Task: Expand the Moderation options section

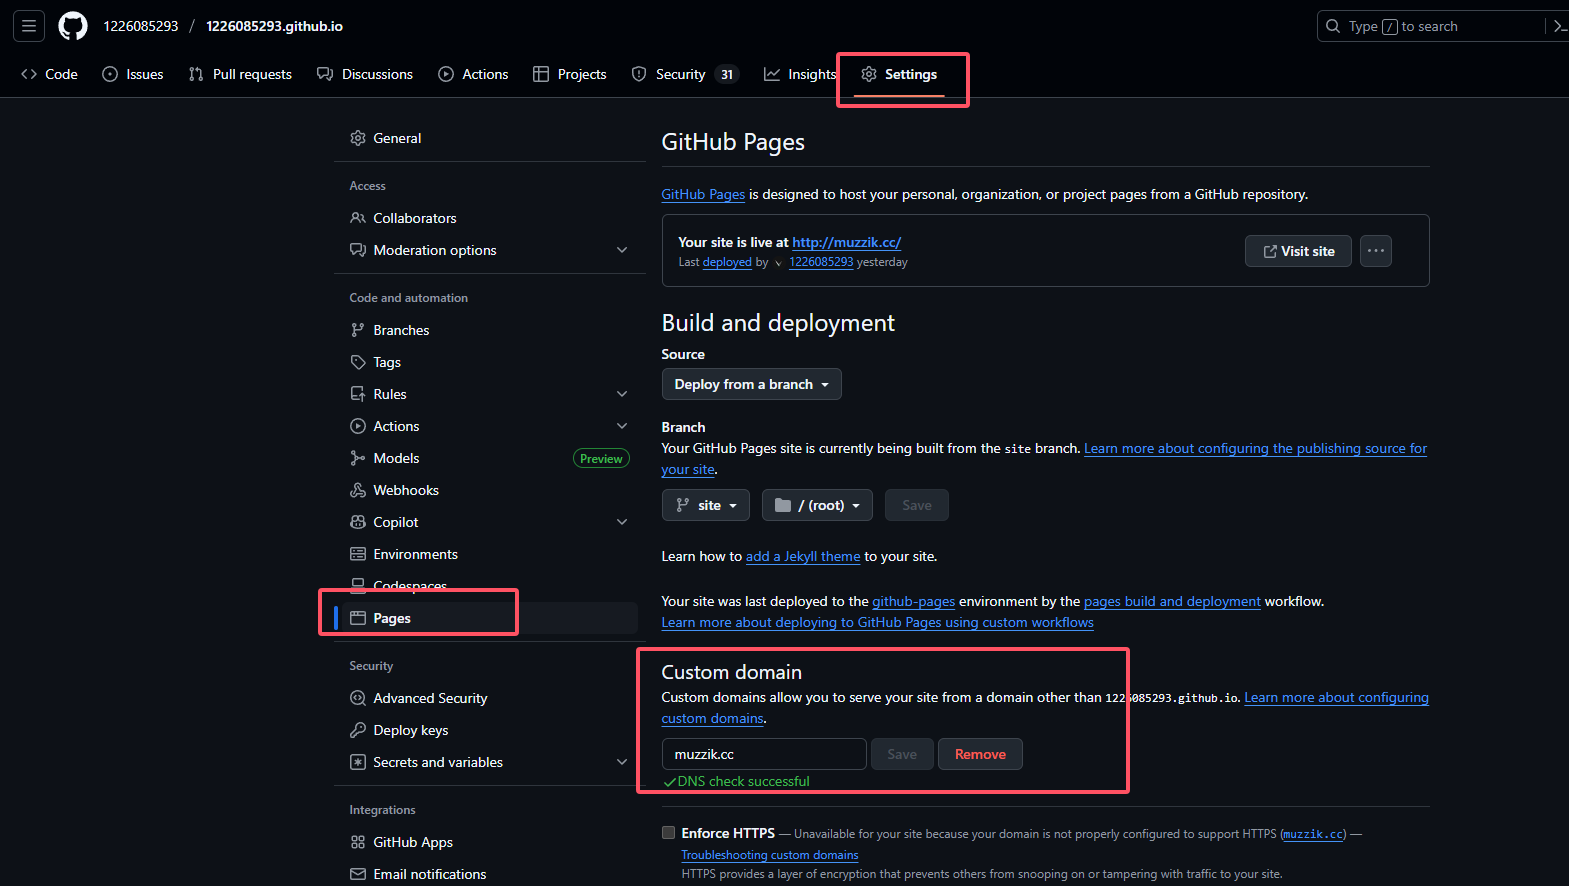Action: 622,250
